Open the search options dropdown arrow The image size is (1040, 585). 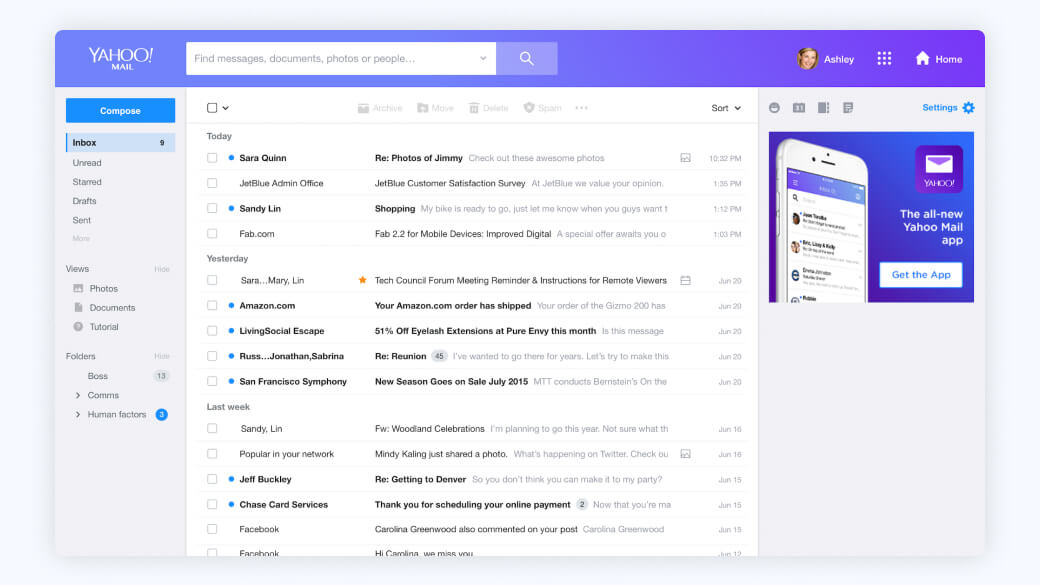[483, 58]
